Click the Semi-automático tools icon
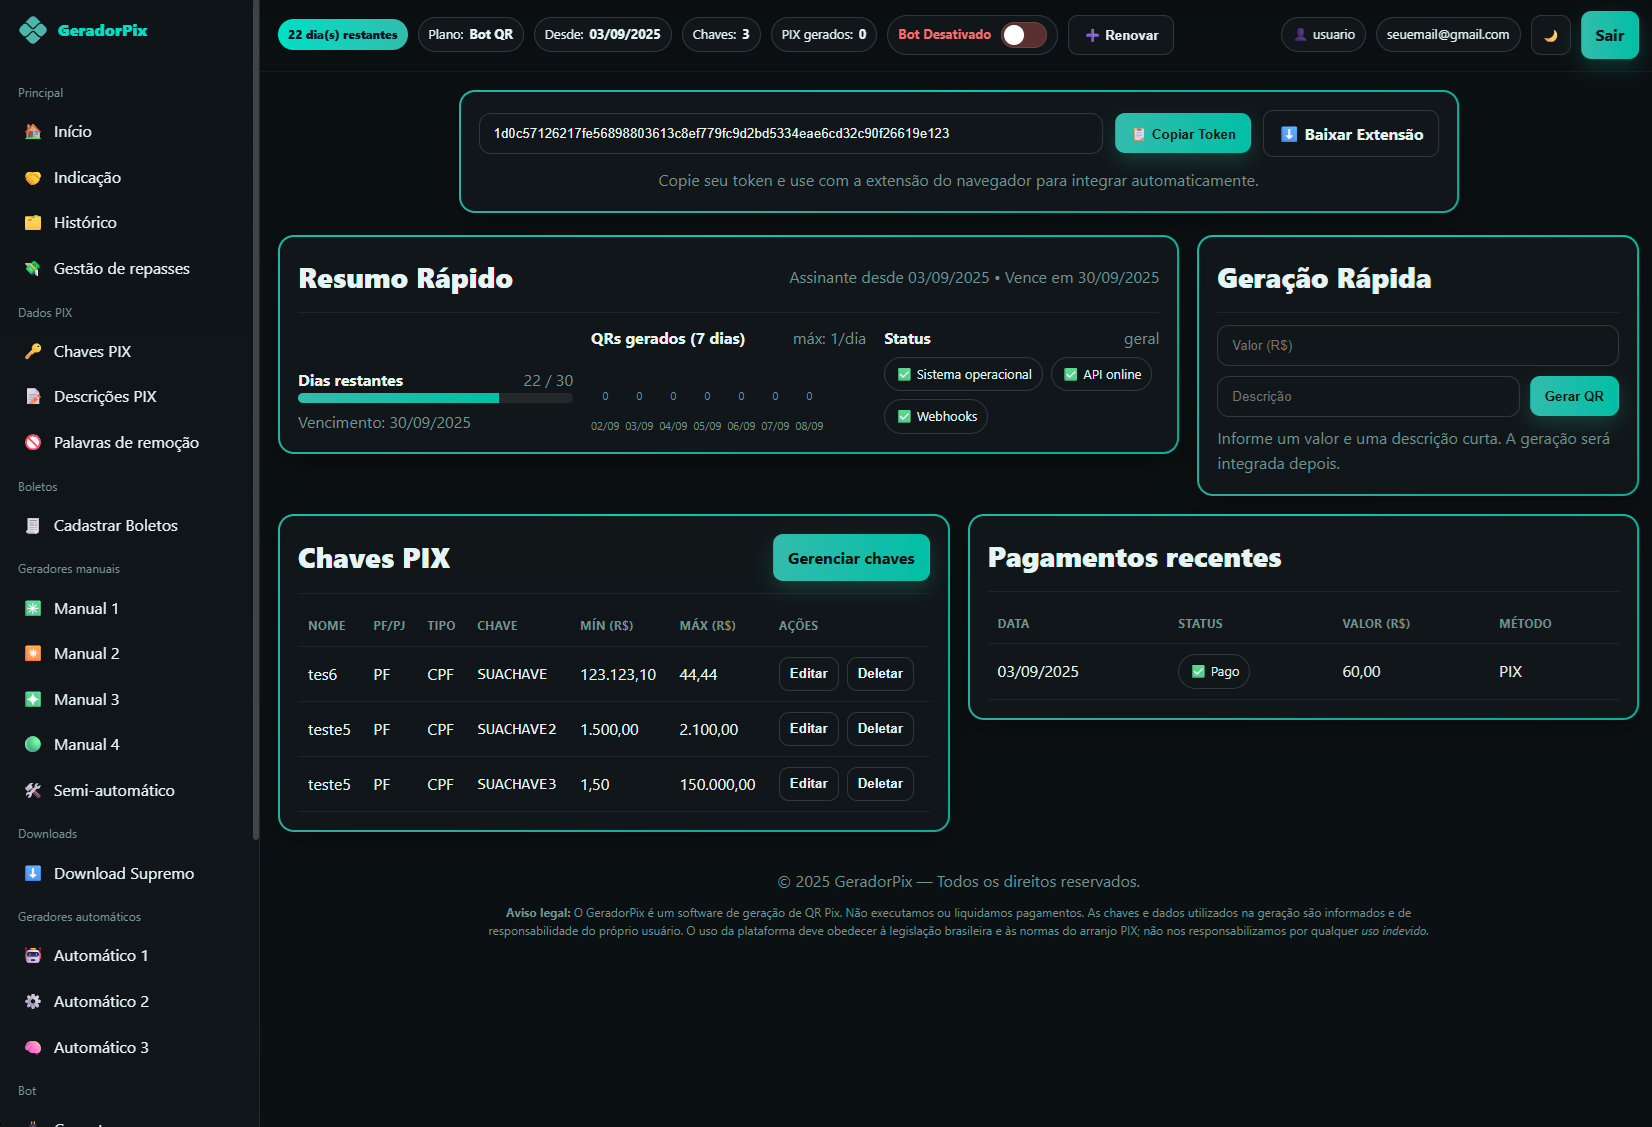Viewport: 1652px width, 1127px height. point(33,791)
